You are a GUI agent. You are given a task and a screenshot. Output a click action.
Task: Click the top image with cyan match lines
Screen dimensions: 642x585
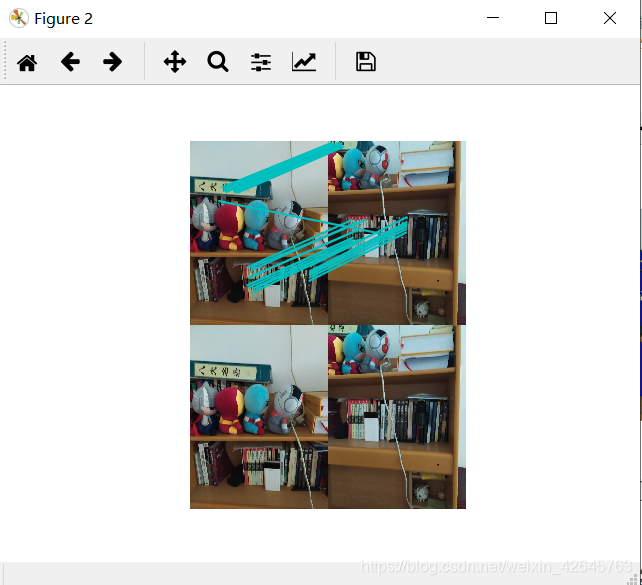(328, 233)
